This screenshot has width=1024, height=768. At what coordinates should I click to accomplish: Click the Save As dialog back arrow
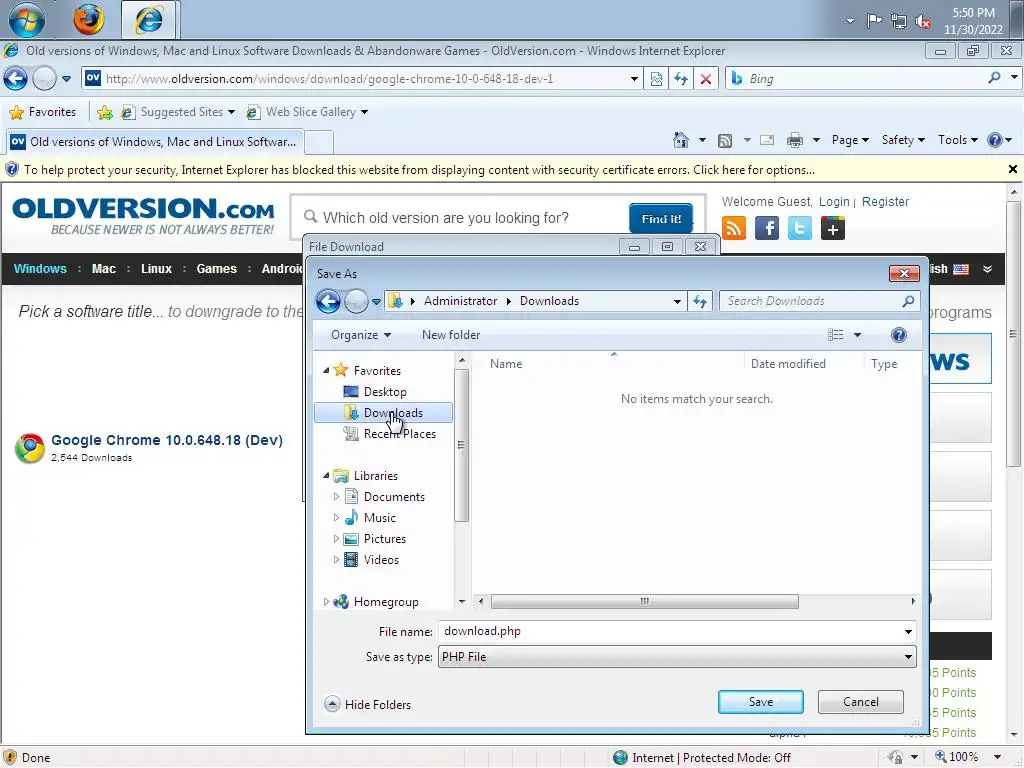pyautogui.click(x=328, y=301)
